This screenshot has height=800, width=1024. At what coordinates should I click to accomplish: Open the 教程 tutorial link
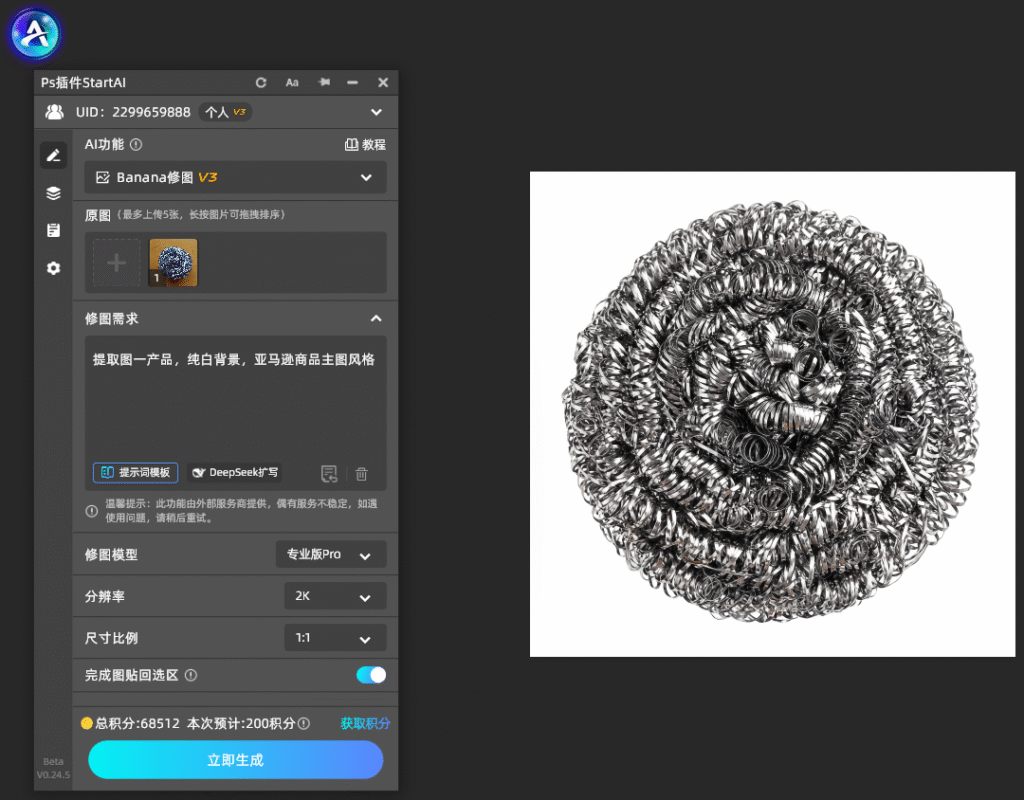pos(365,144)
